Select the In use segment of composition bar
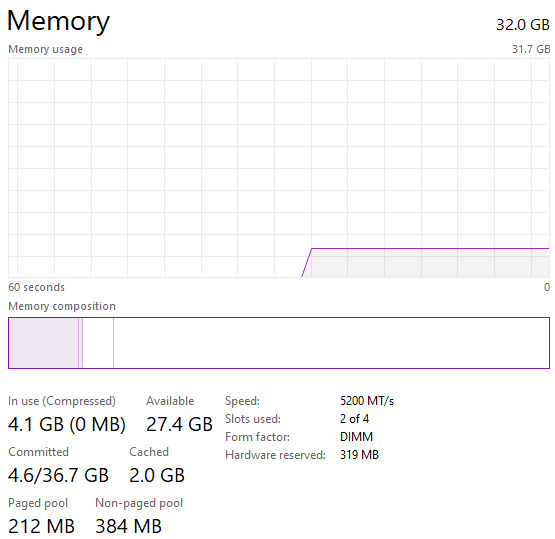 (44, 343)
